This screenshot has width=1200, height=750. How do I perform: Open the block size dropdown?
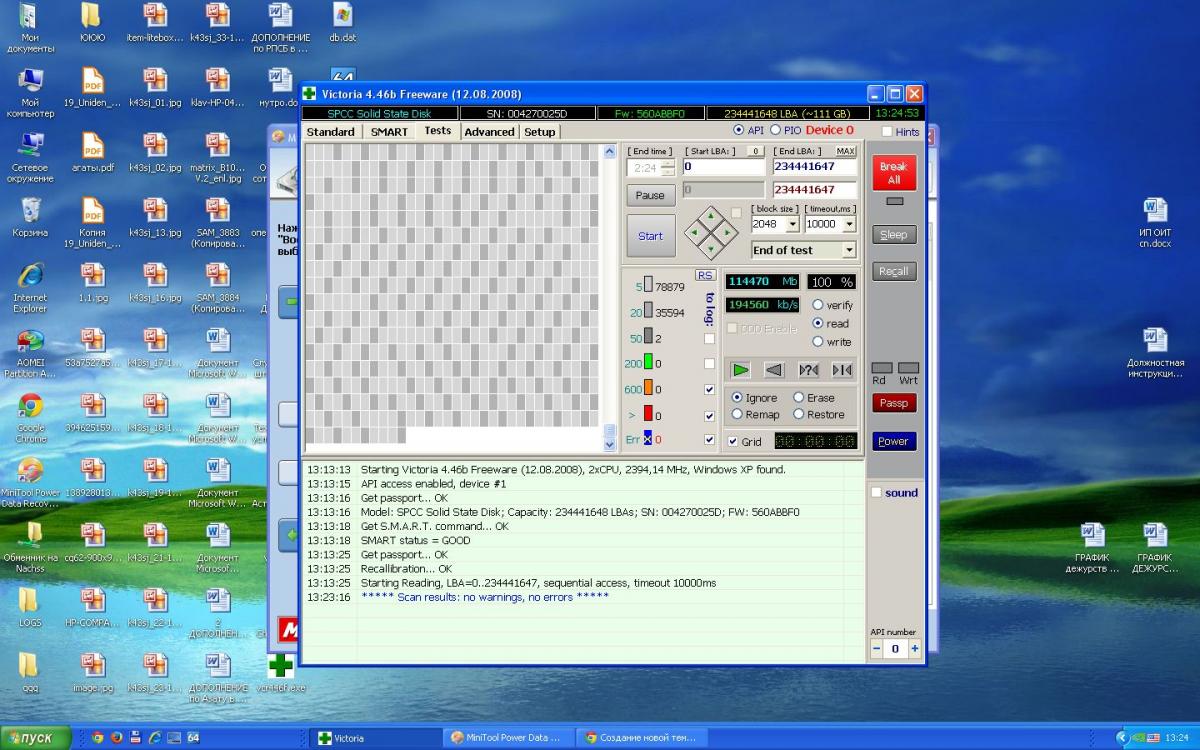[792, 224]
